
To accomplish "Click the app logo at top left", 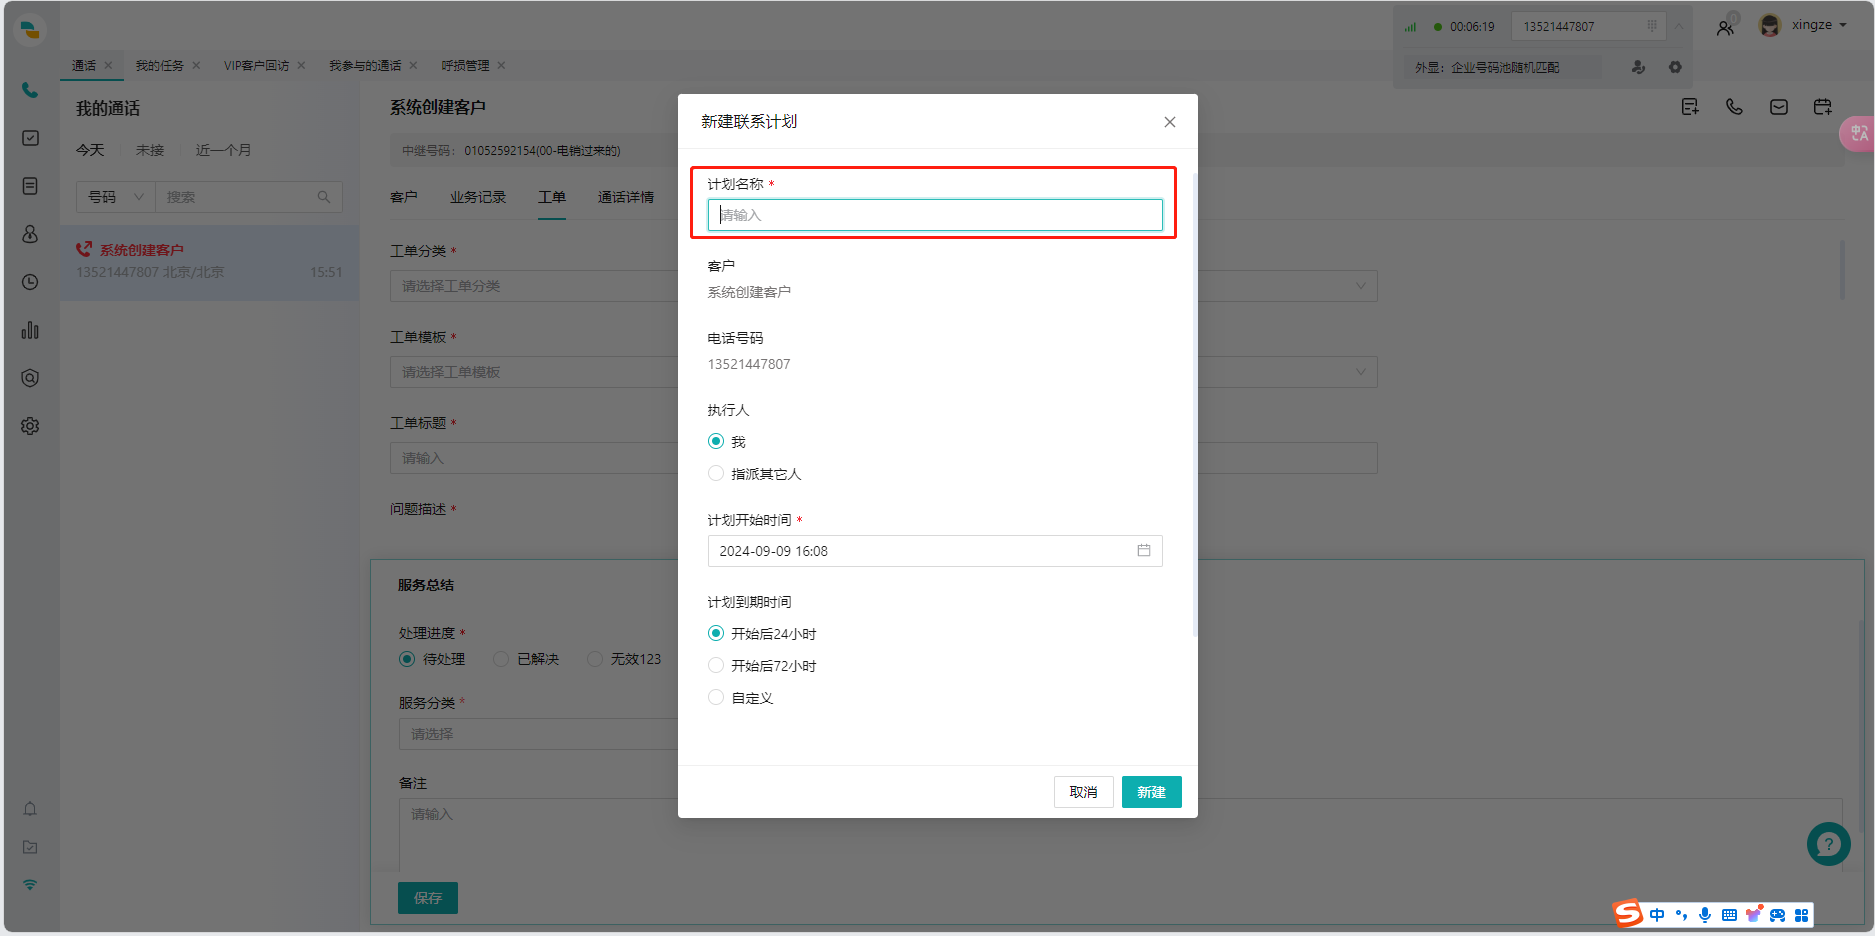I will [x=30, y=29].
